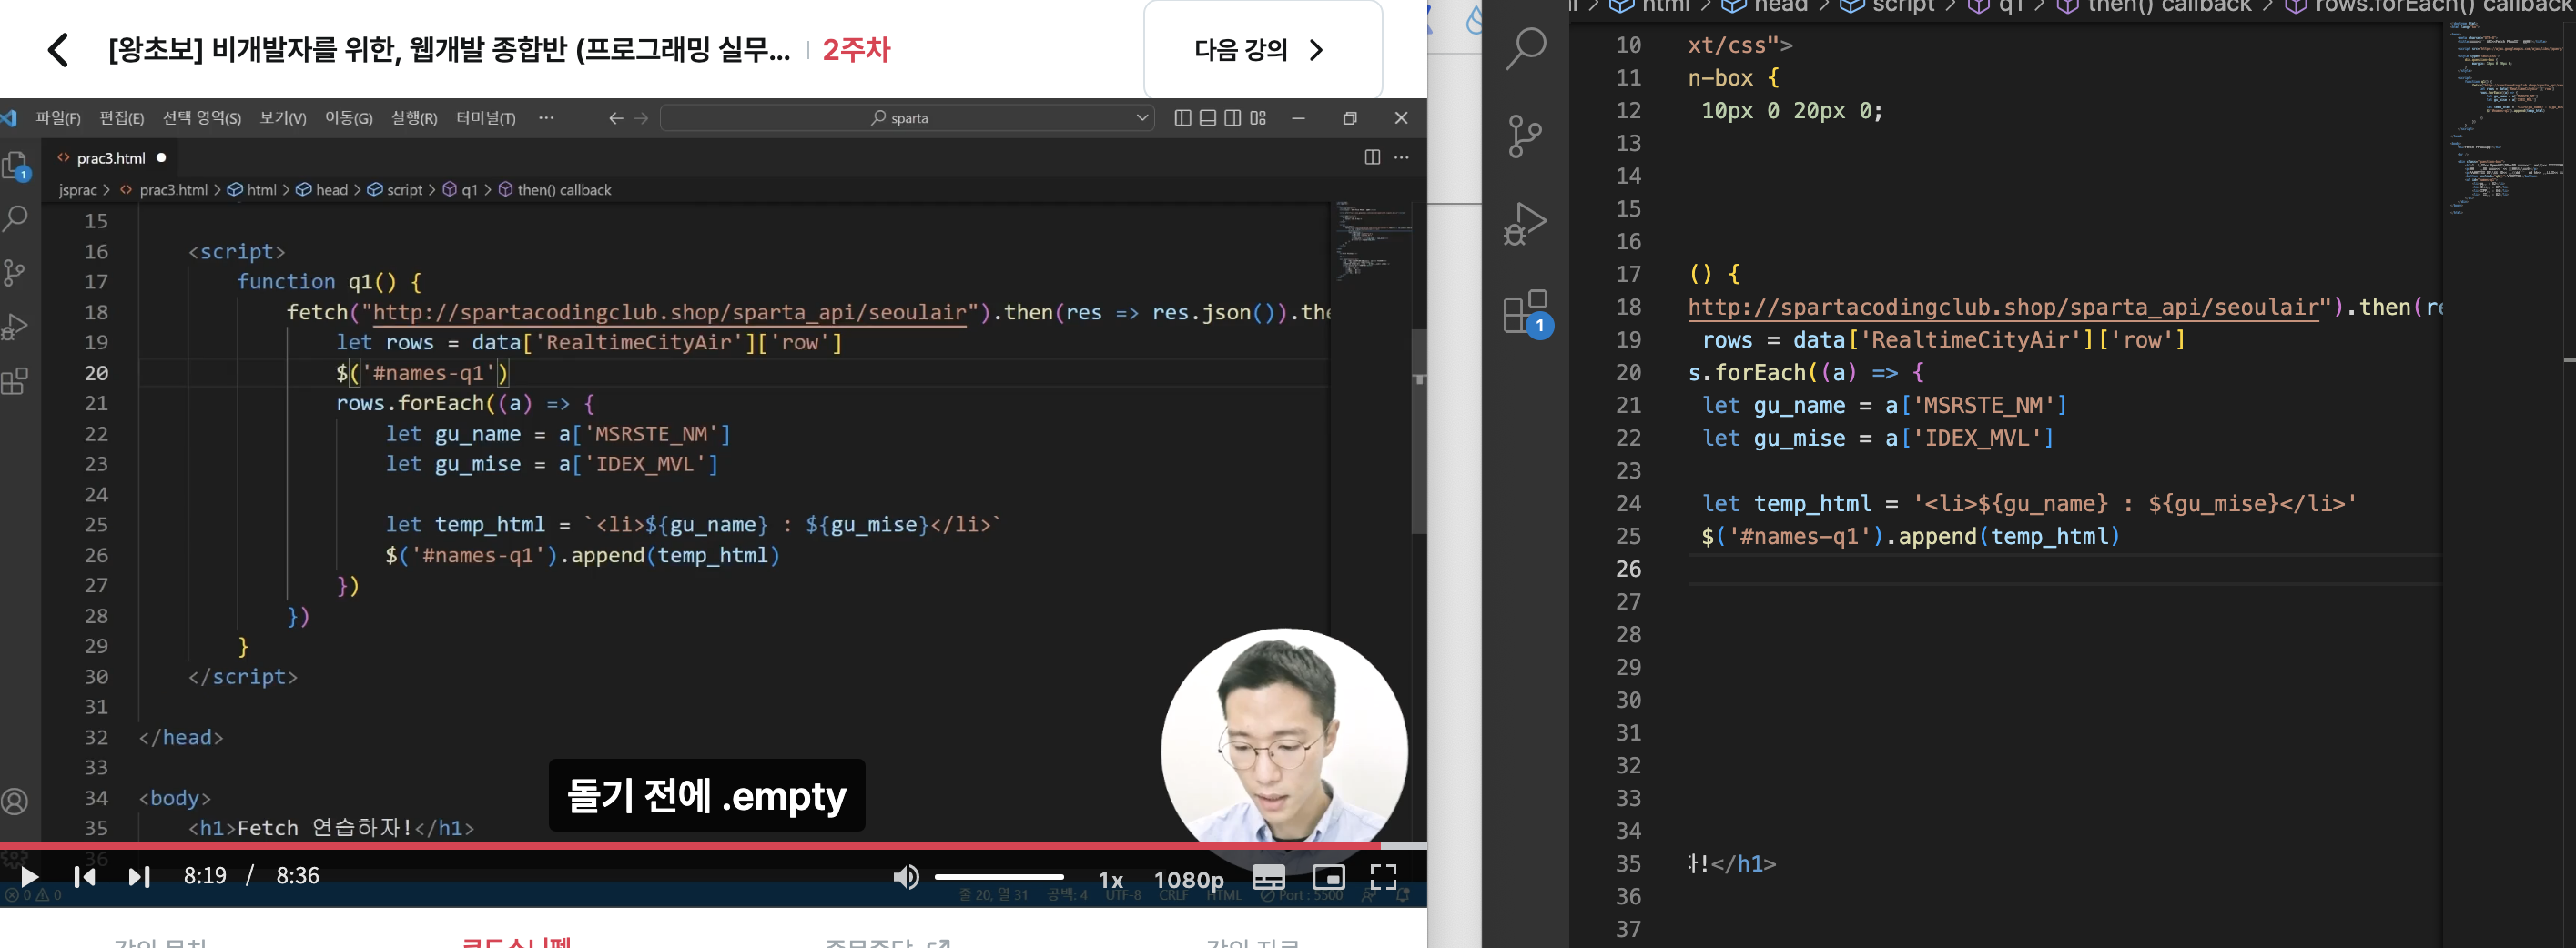Click the lecture title starting with [왕초보]

click(x=449, y=50)
